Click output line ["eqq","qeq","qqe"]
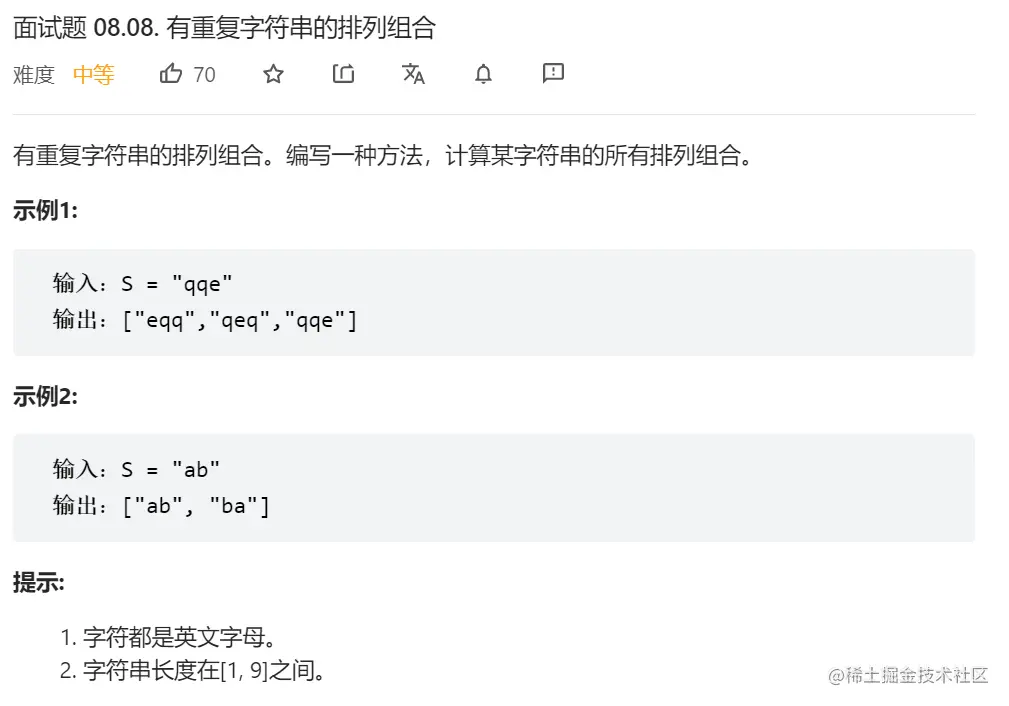This screenshot has width=1009, height=706. [205, 320]
